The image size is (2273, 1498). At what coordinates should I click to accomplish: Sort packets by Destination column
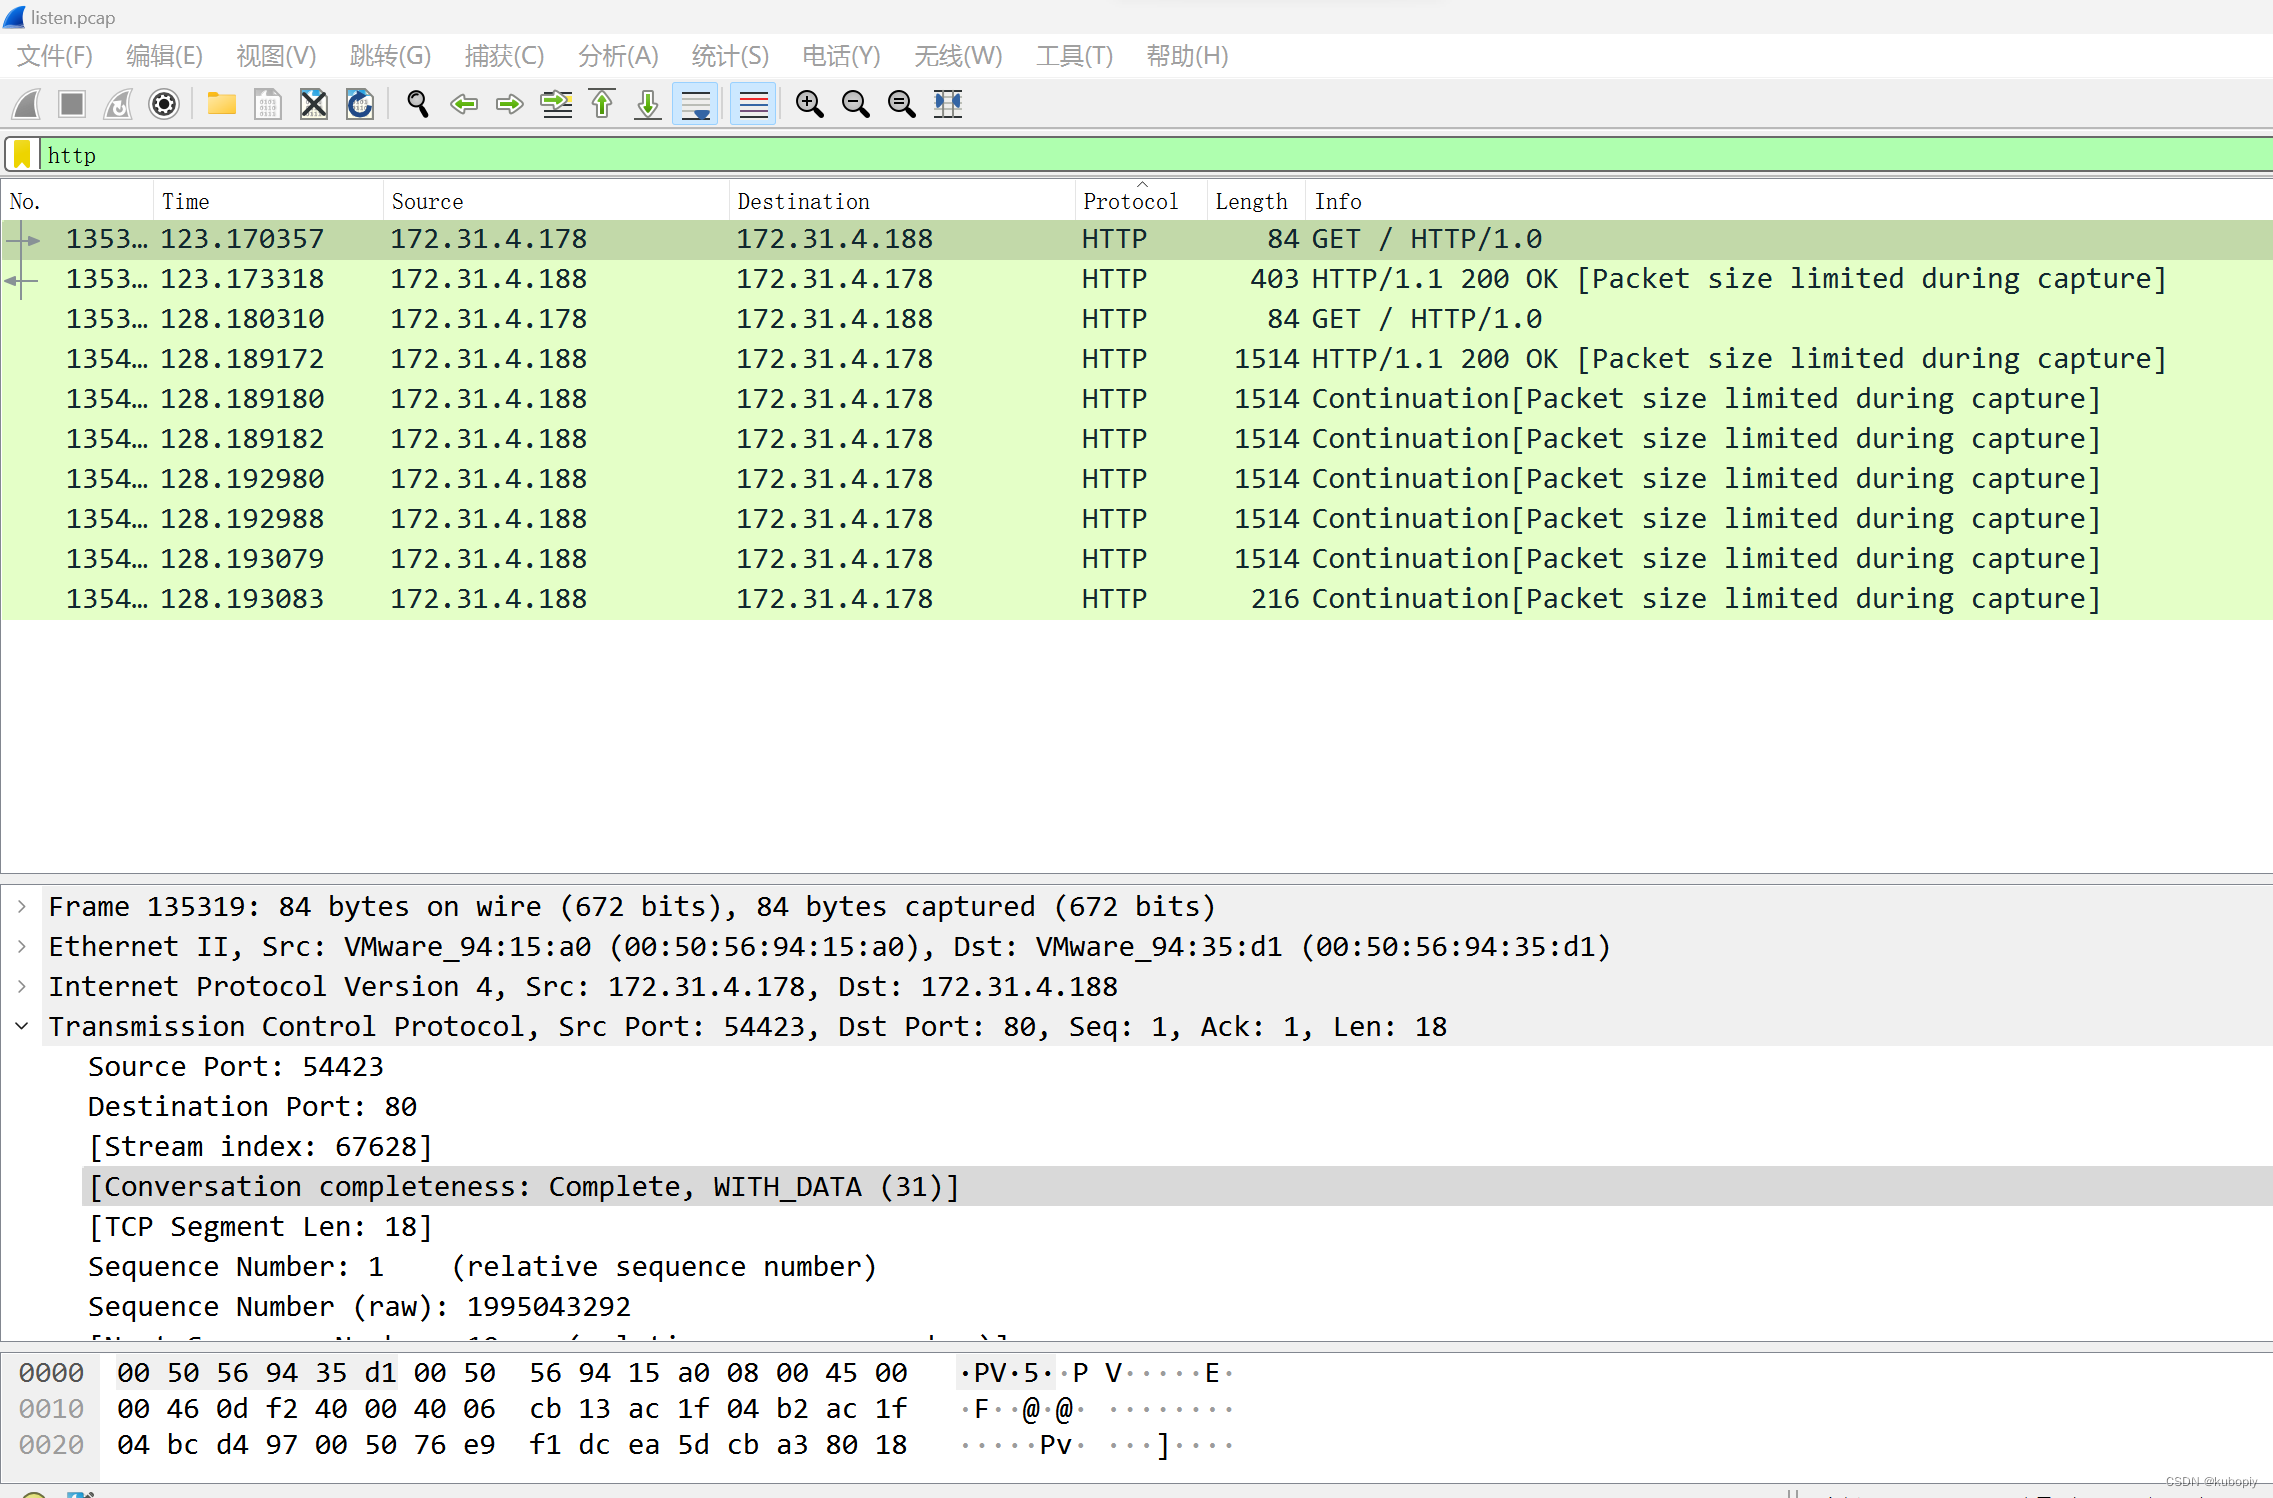coord(903,201)
